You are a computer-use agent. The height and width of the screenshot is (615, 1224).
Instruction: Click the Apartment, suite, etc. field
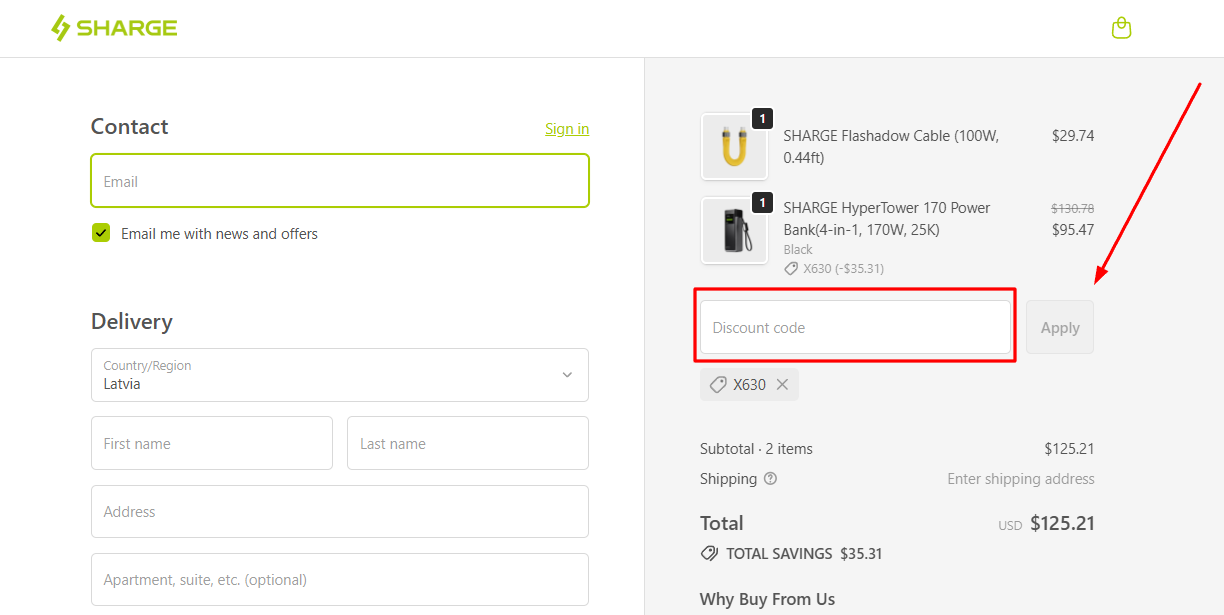[x=340, y=579]
